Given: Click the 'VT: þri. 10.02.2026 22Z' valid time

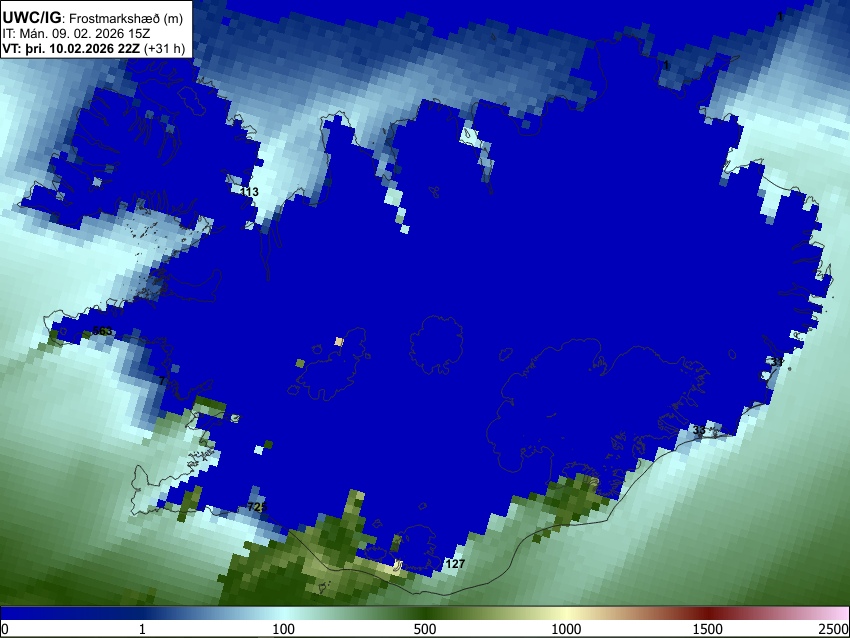Looking at the screenshot, I should point(71,48).
